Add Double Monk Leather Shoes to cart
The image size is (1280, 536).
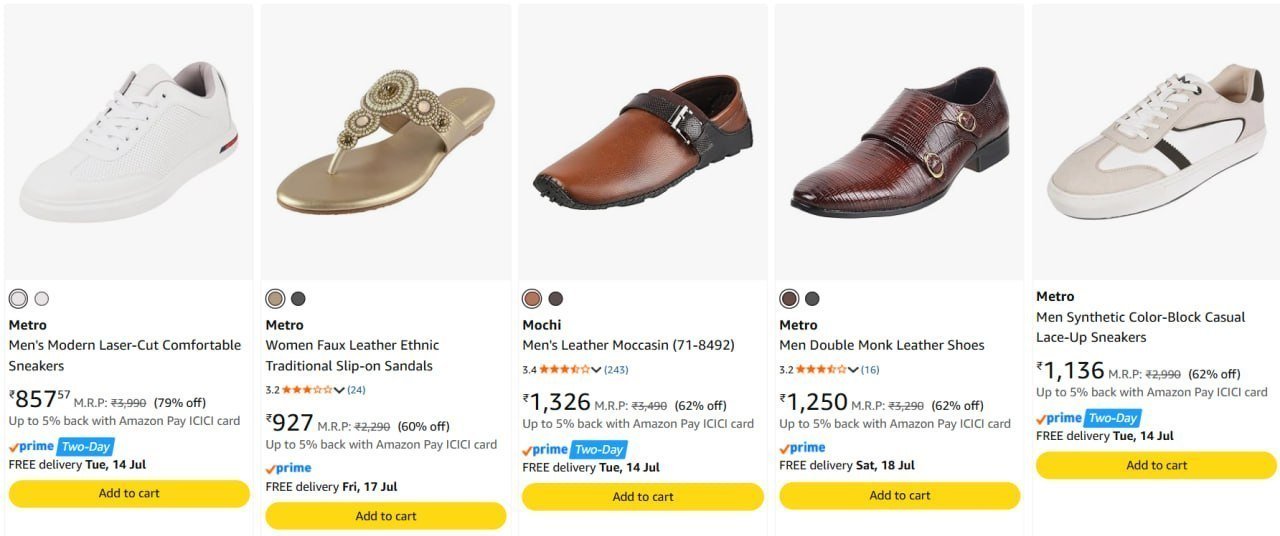[900, 496]
